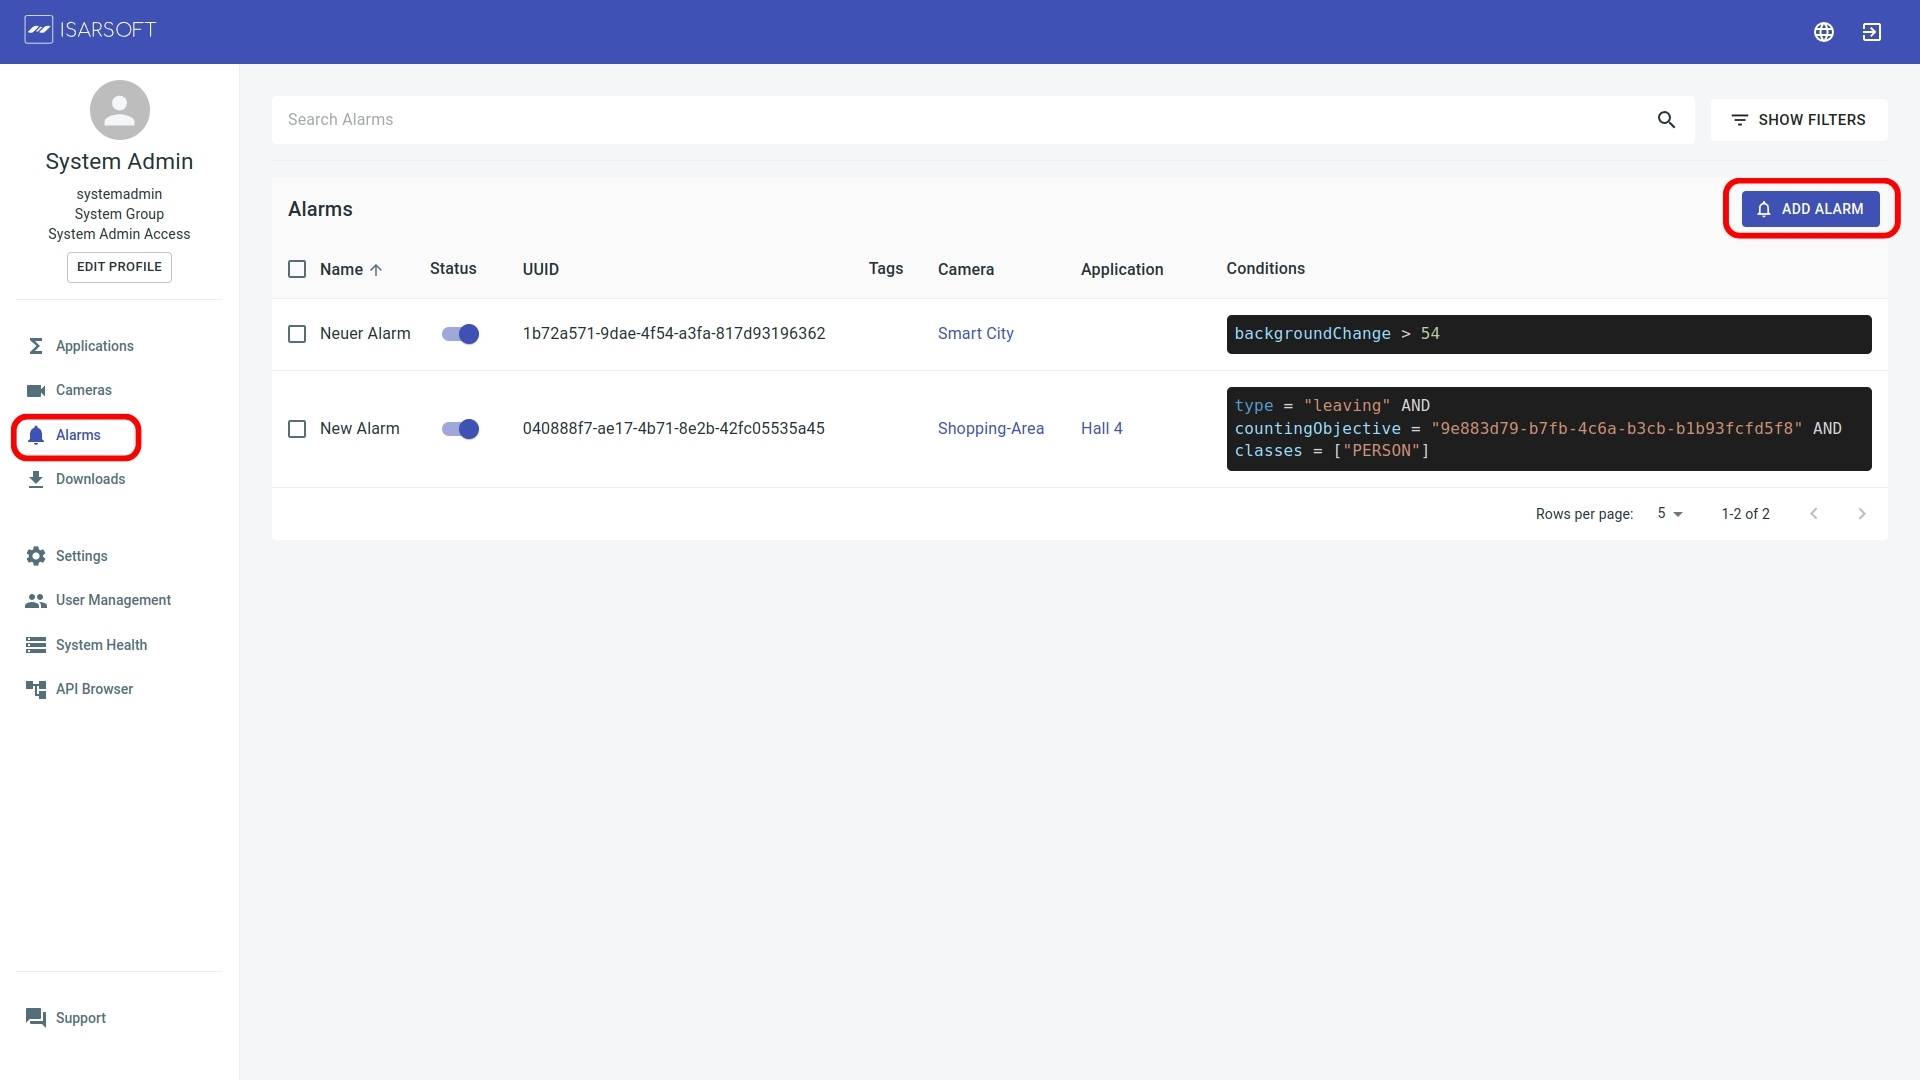The height and width of the screenshot is (1080, 1920).
Task: Open the Hall 4 application link
Action: [1102, 429]
